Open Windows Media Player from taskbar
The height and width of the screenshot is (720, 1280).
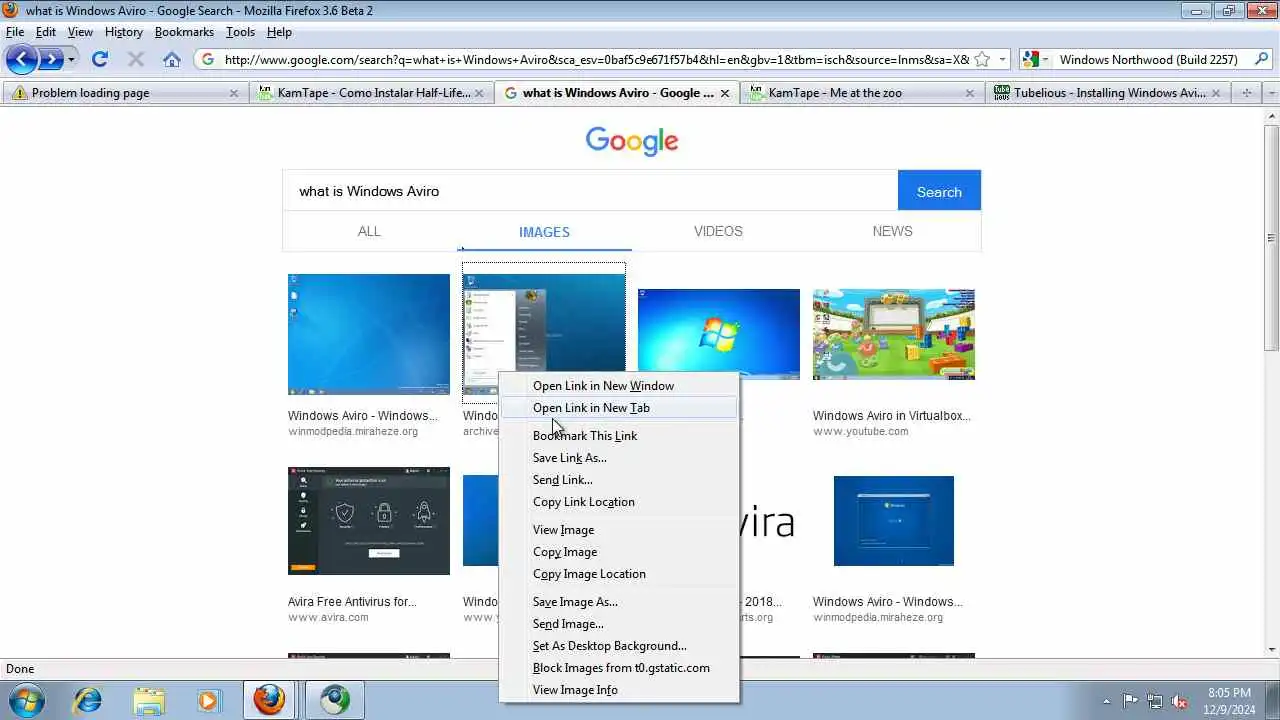tap(209, 700)
